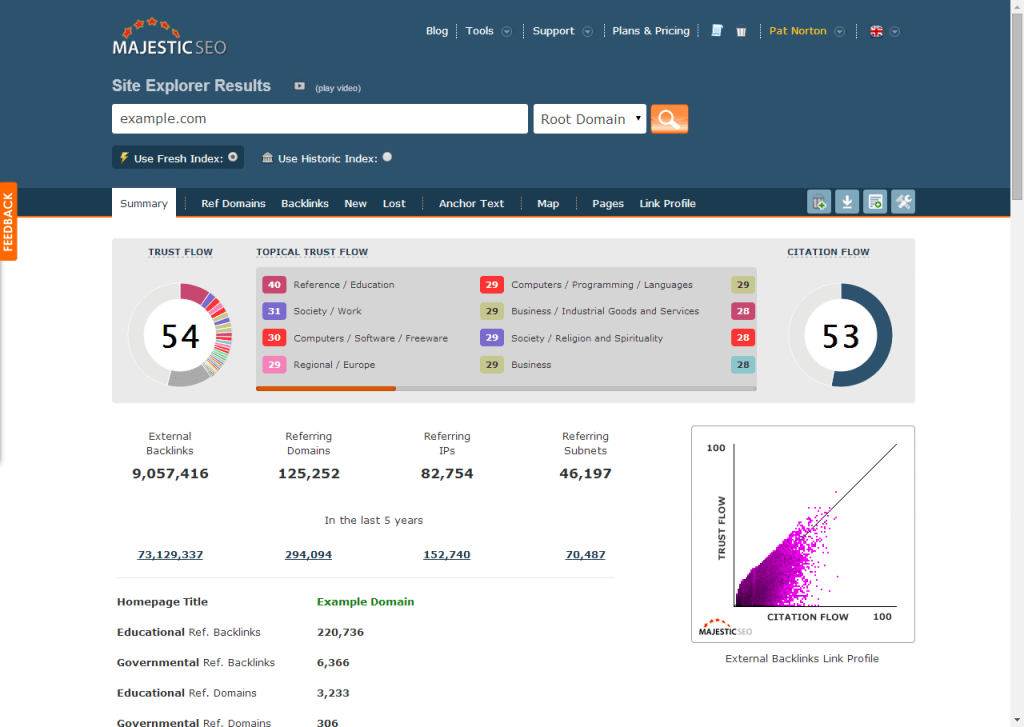Expand the Tools menu arrow
The width and height of the screenshot is (1024, 727).
[507, 31]
